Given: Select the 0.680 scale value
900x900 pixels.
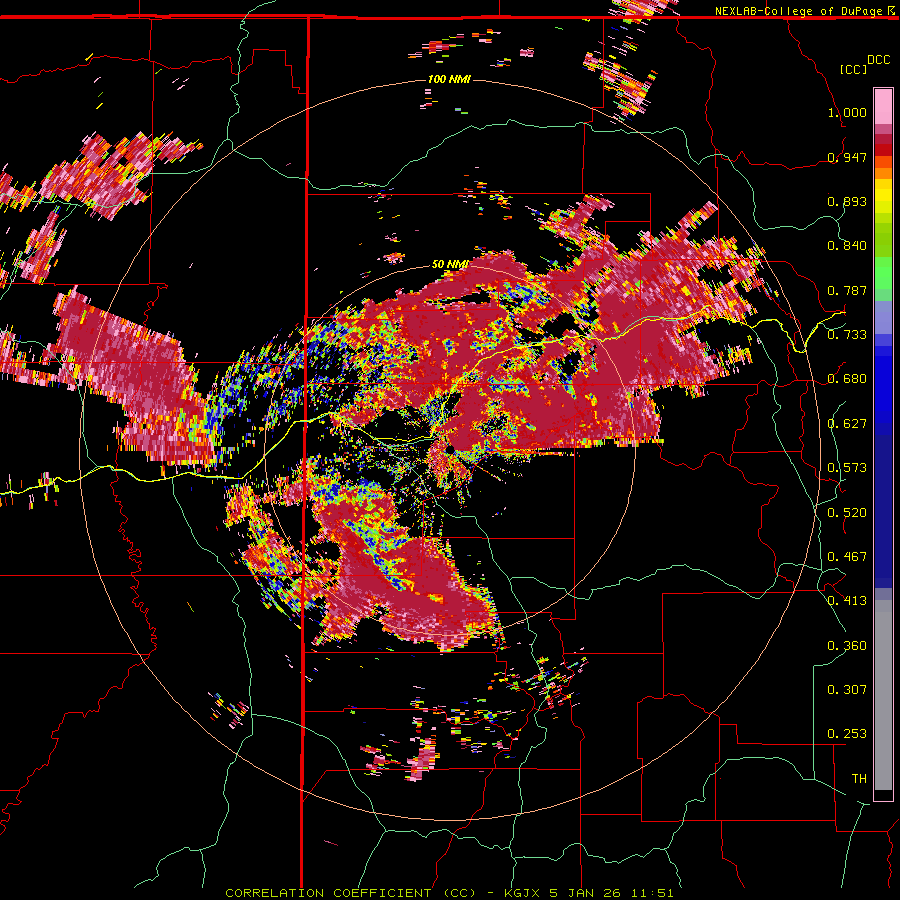Looking at the screenshot, I should coord(847,379).
